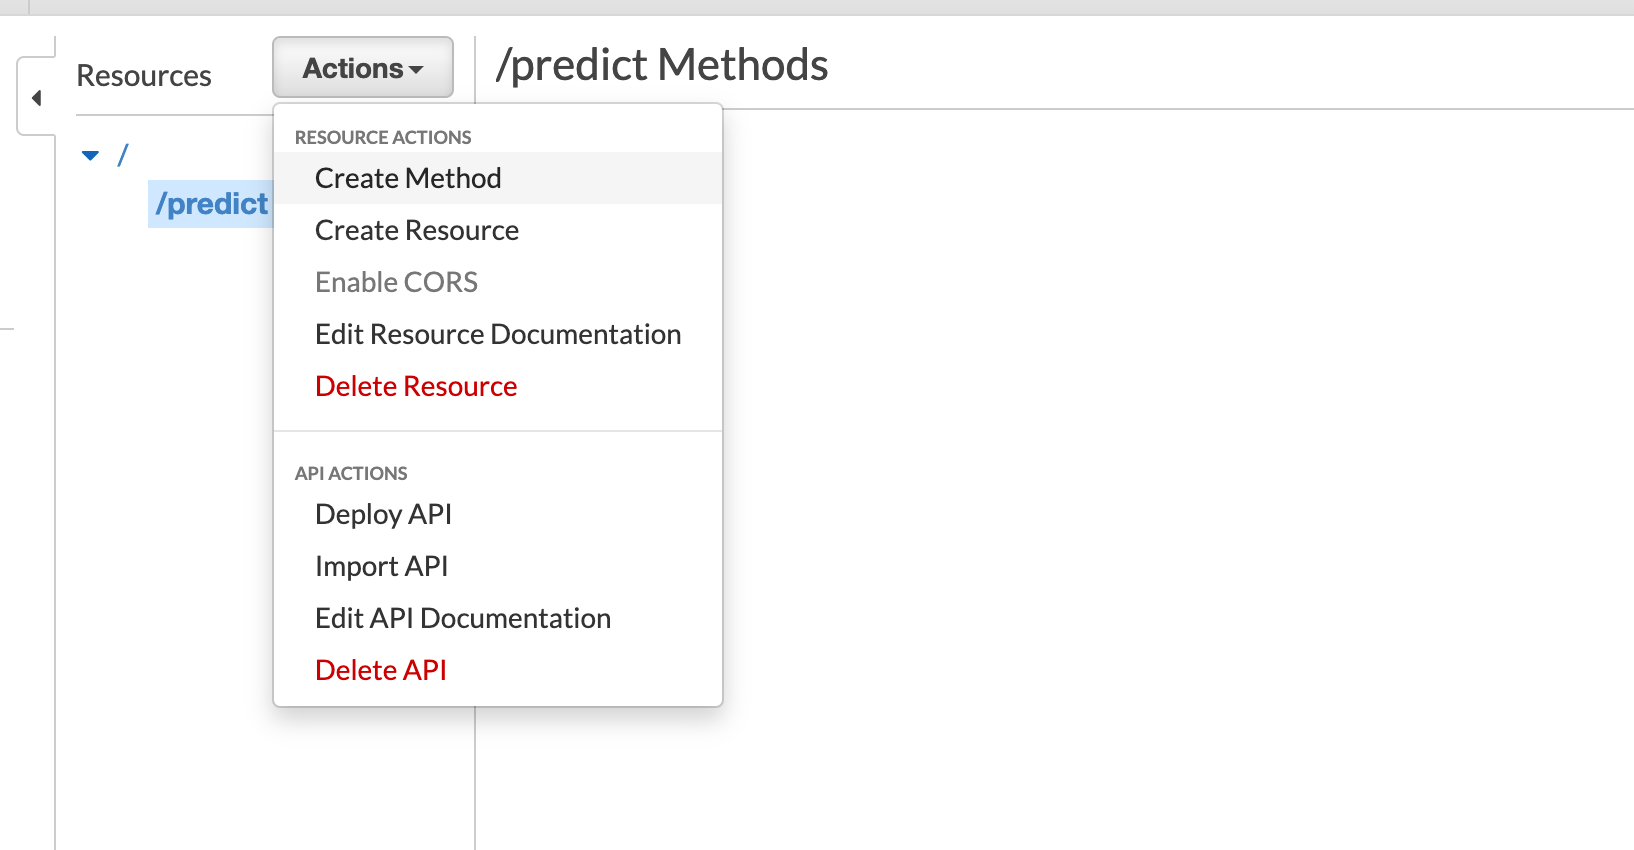Click the Resources panel title

144,76
